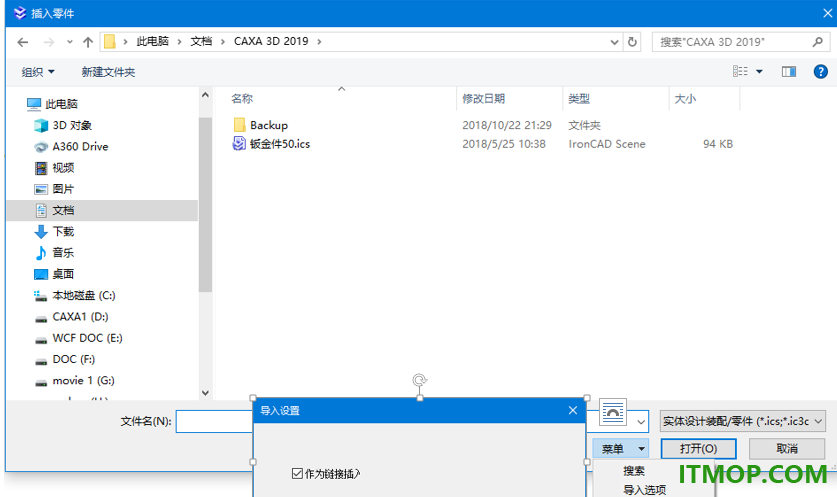Click 此电脑 in the address path
Image resolution: width=837 pixels, height=497 pixels.
[x=152, y=42]
